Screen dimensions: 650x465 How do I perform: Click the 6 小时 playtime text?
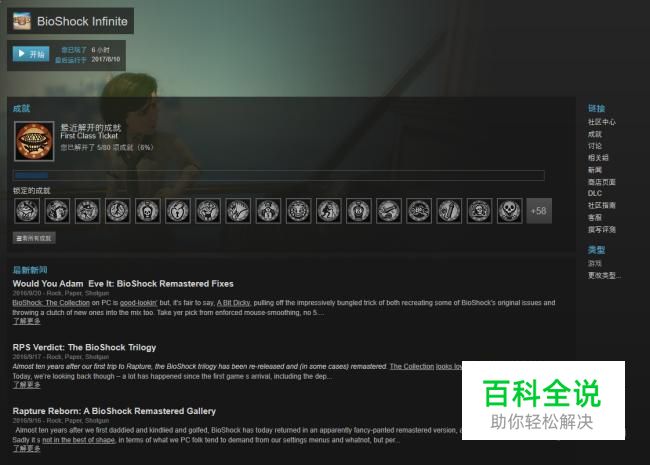101,50
